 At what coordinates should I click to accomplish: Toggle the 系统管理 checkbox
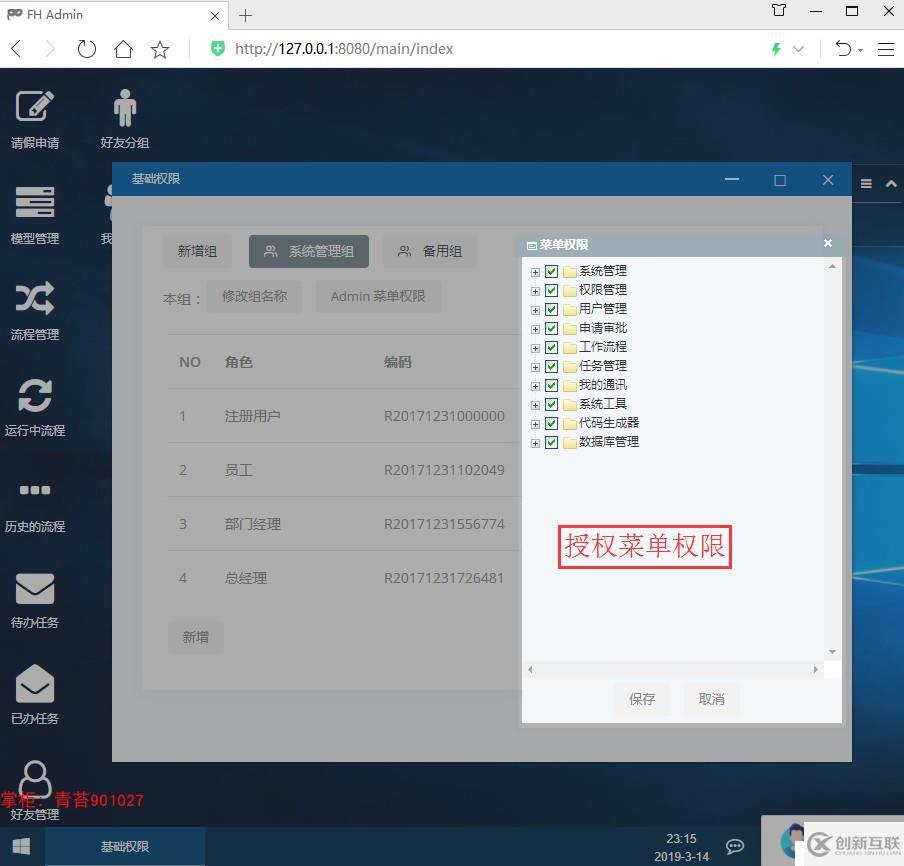(x=551, y=271)
